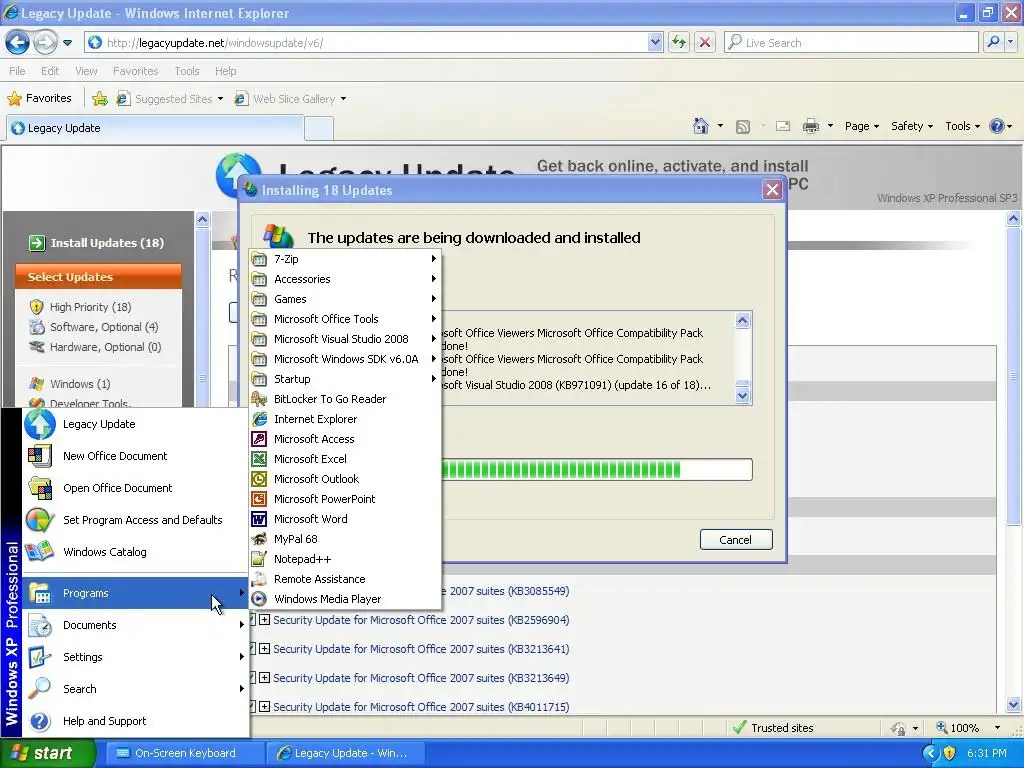Expand Microsoft Office Tools submenu
This screenshot has height=768, width=1024.
pyautogui.click(x=345, y=319)
